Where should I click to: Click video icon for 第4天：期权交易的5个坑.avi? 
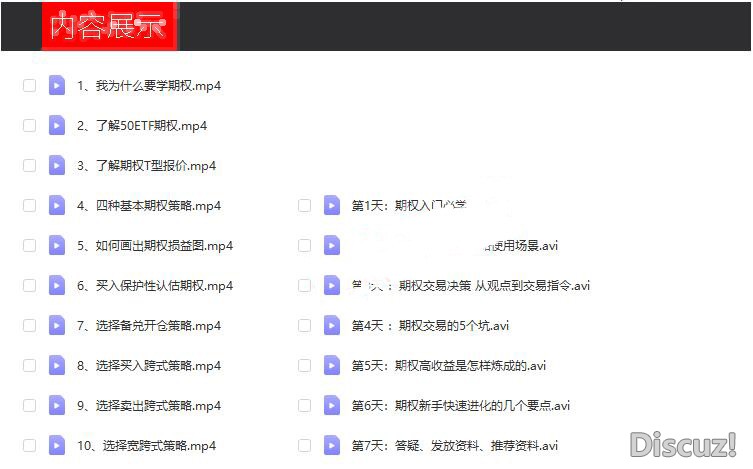[332, 325]
